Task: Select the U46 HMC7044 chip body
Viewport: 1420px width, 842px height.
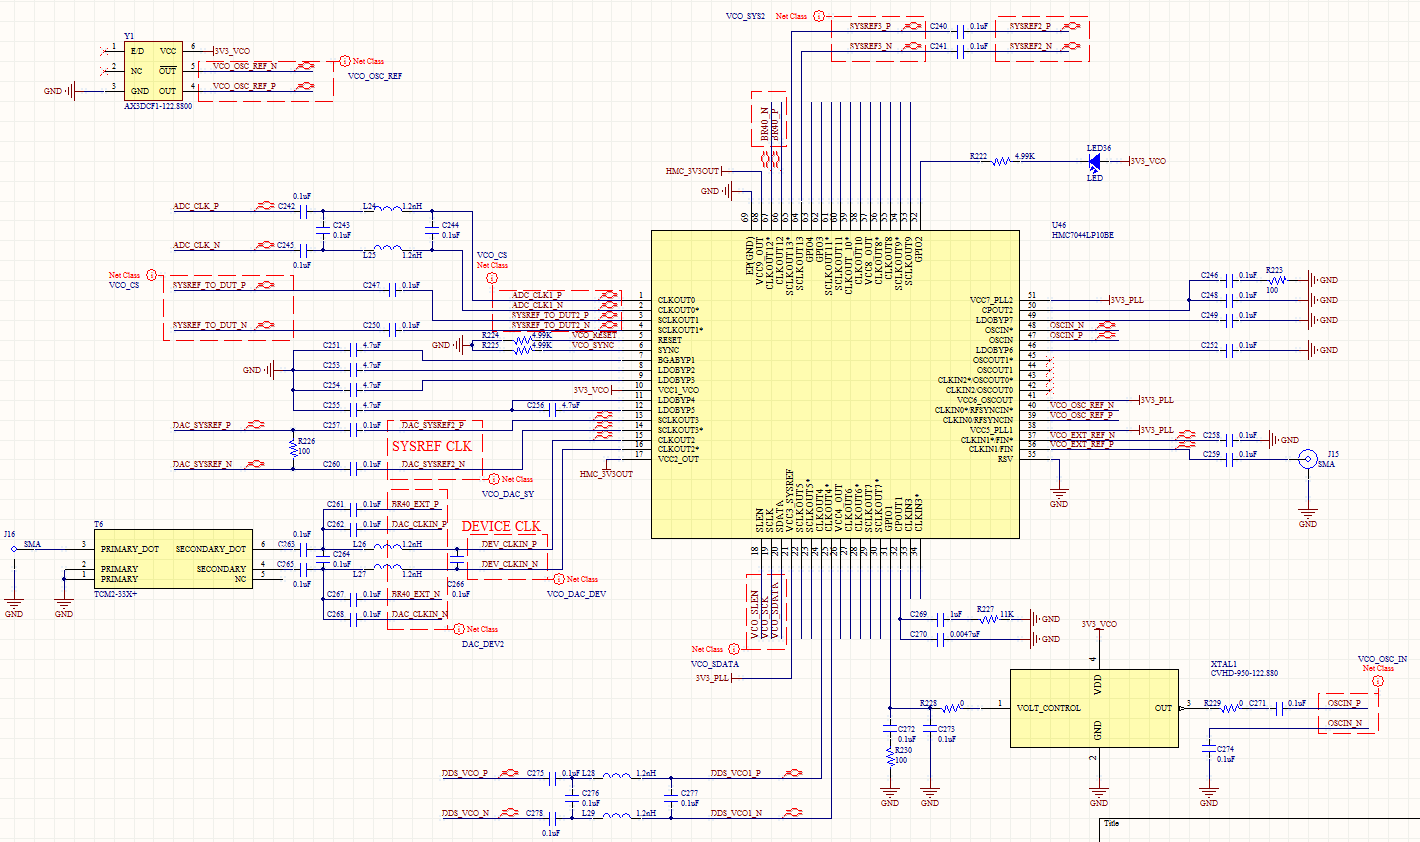Action: tap(835, 380)
